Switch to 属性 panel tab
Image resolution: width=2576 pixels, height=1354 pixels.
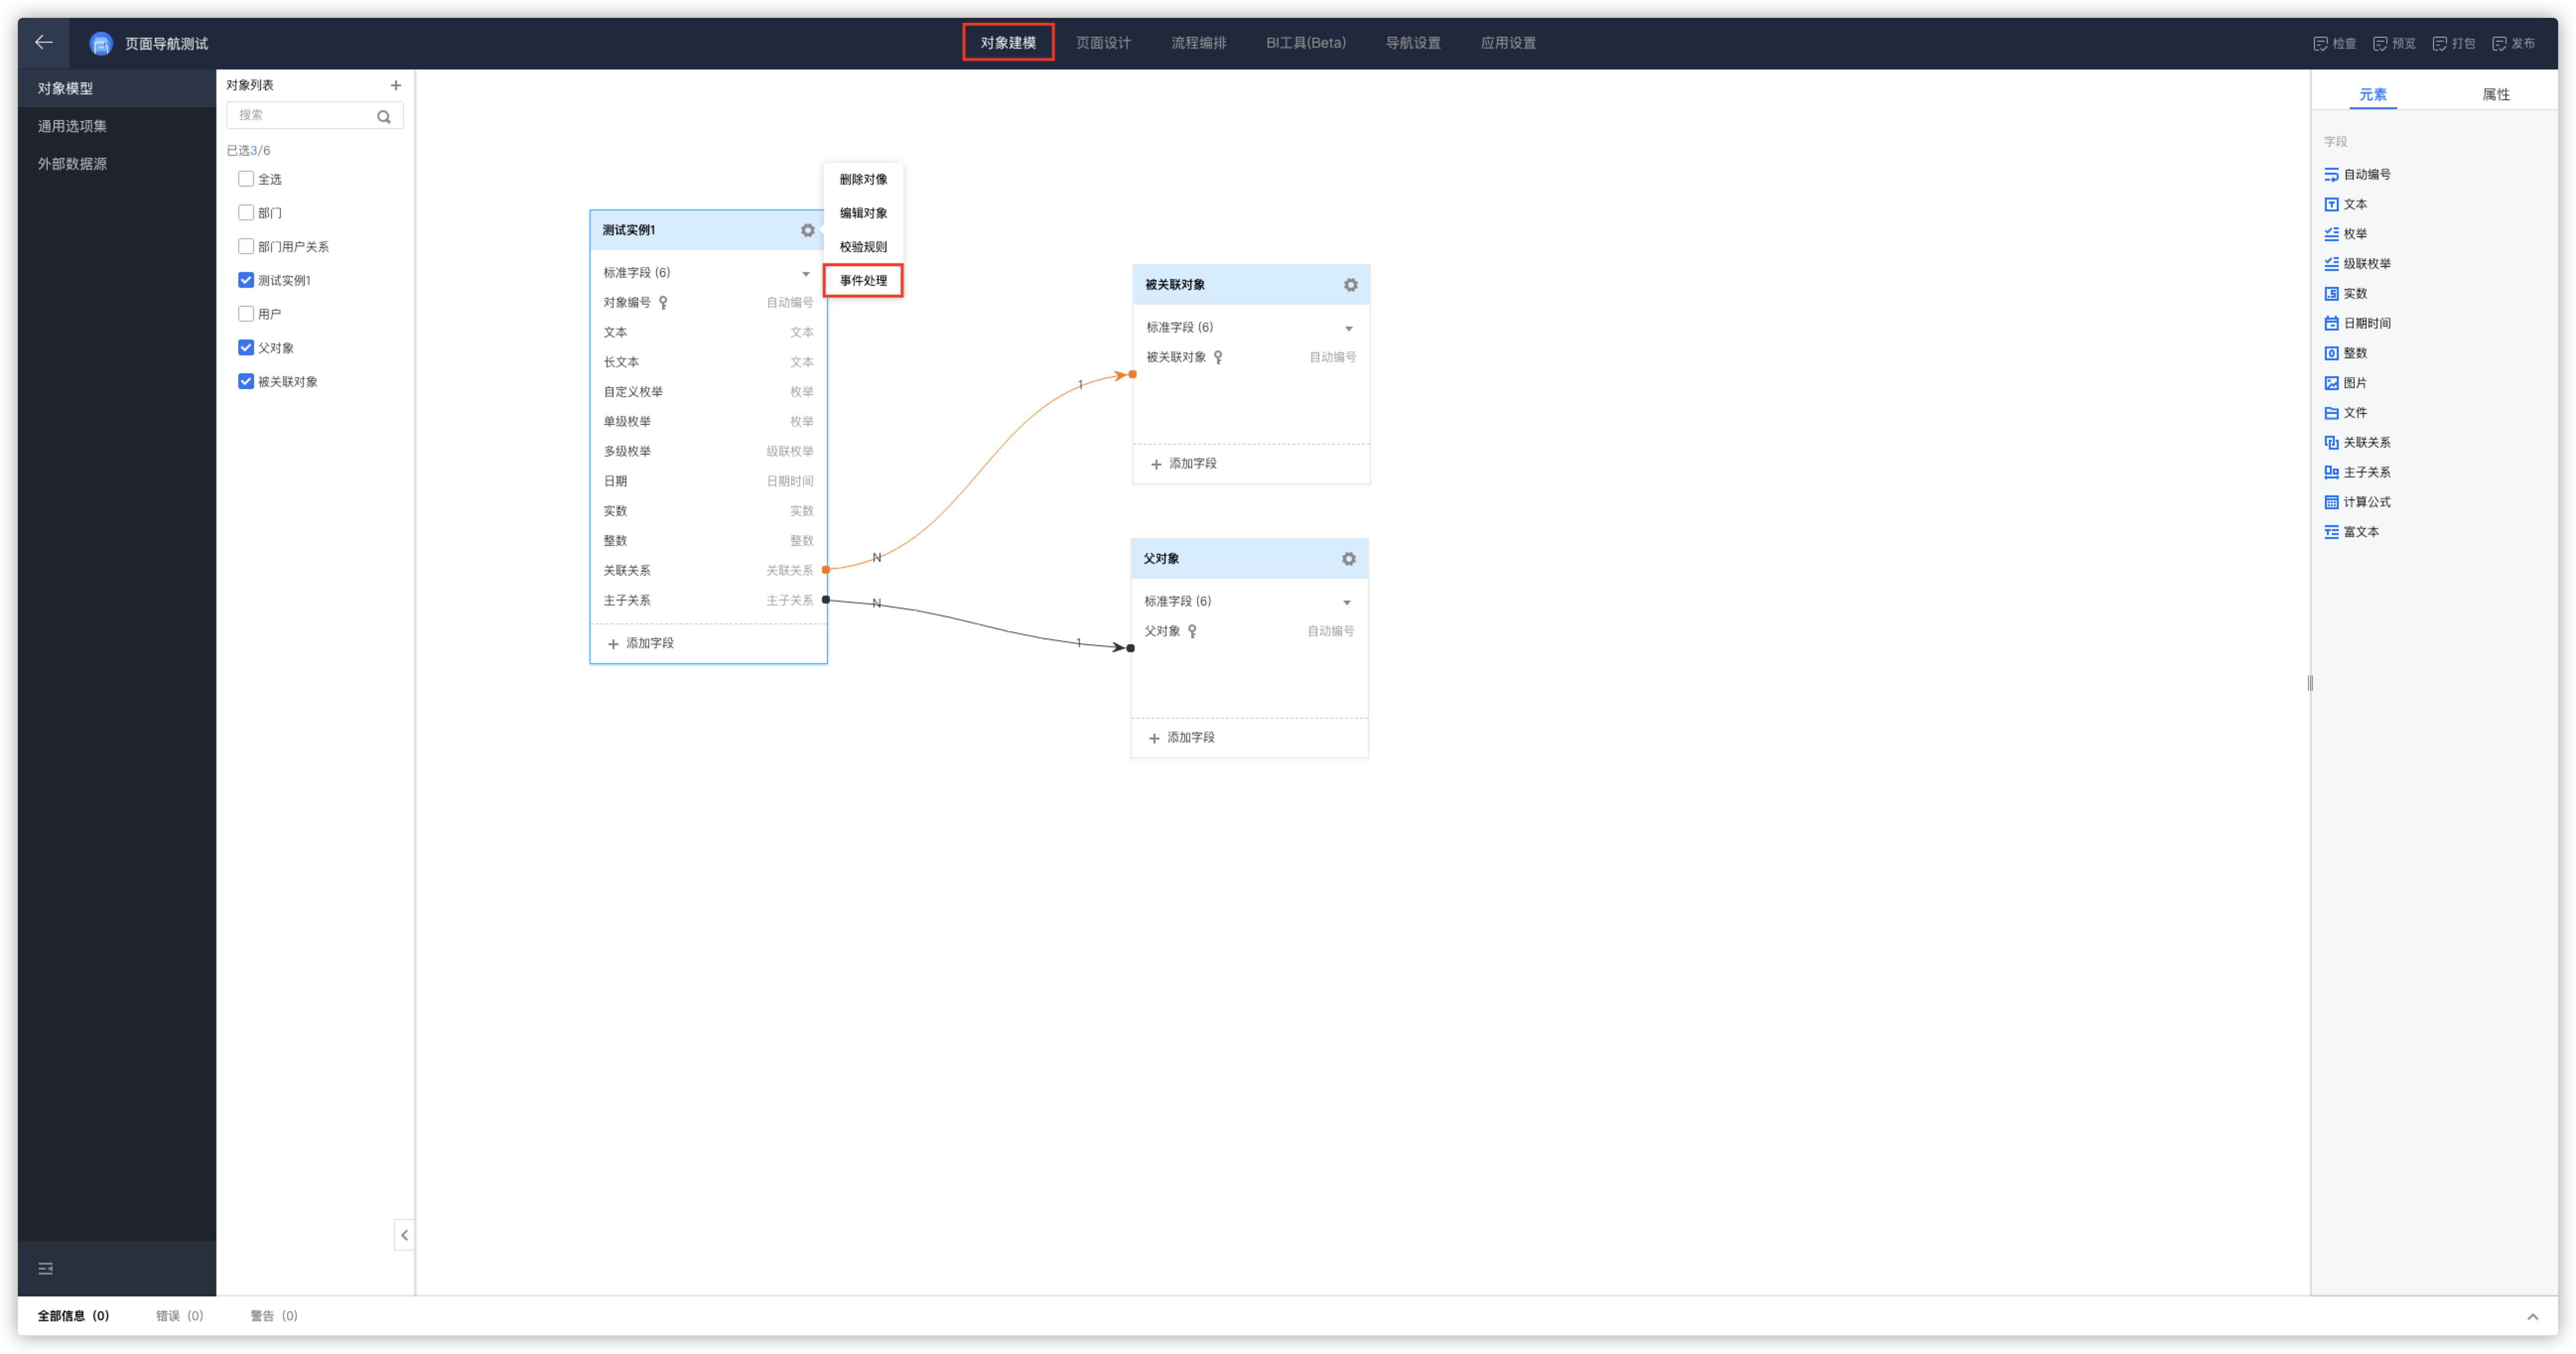(x=2495, y=94)
